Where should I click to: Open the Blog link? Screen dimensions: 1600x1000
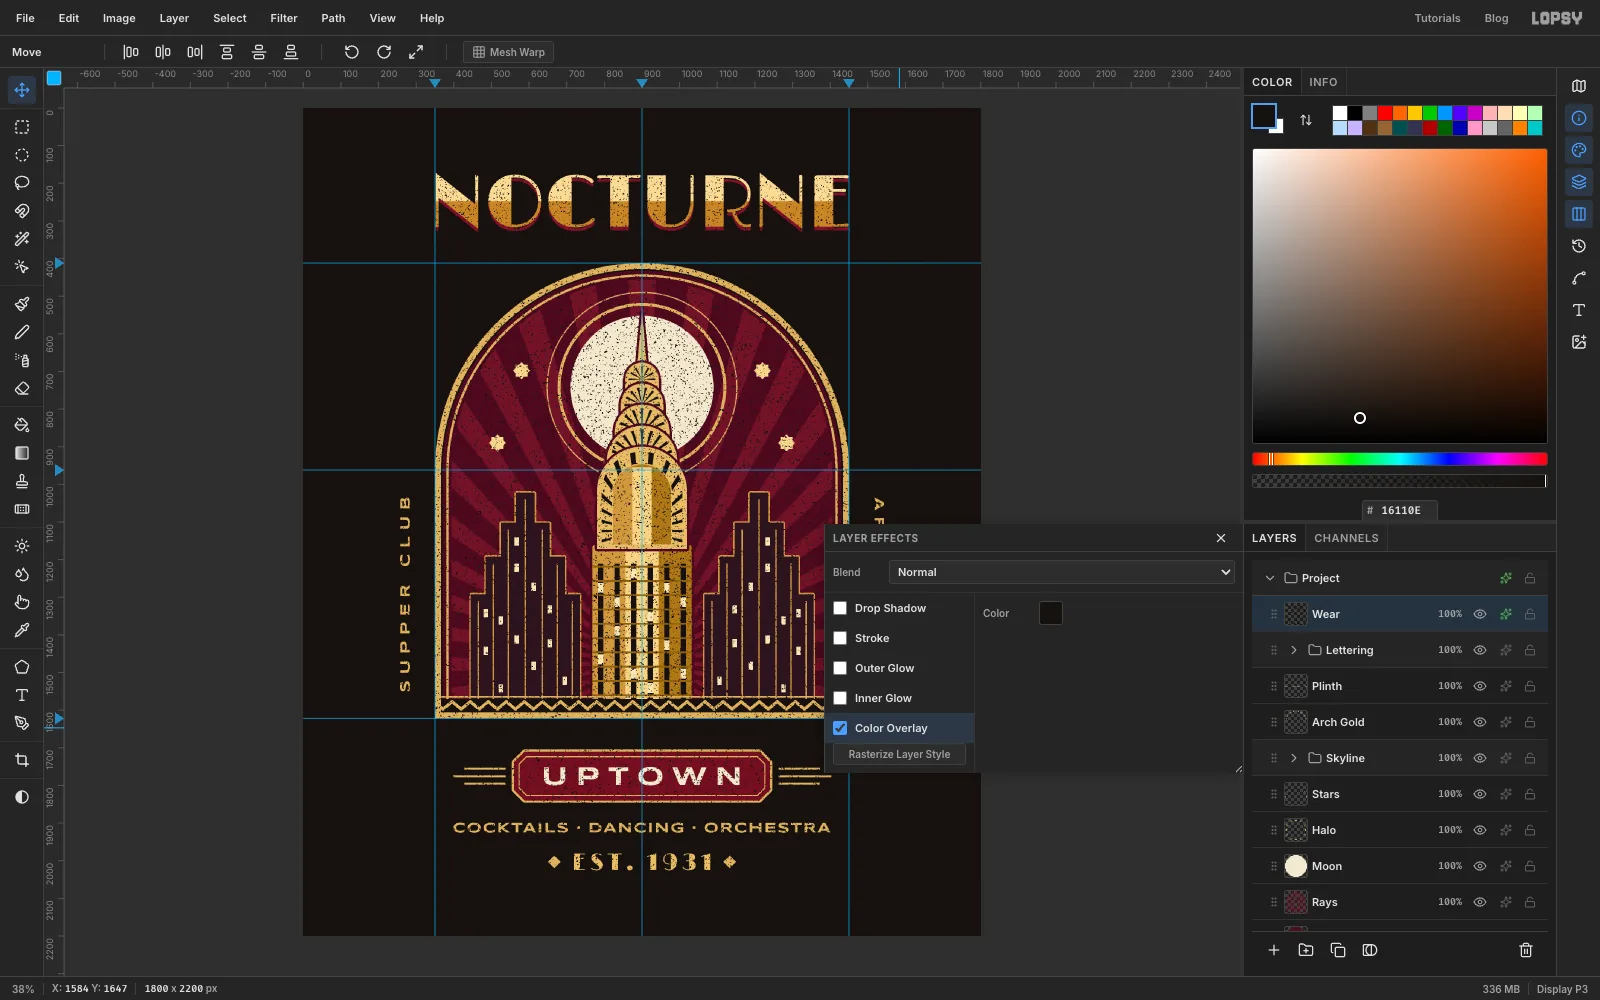1496,18
